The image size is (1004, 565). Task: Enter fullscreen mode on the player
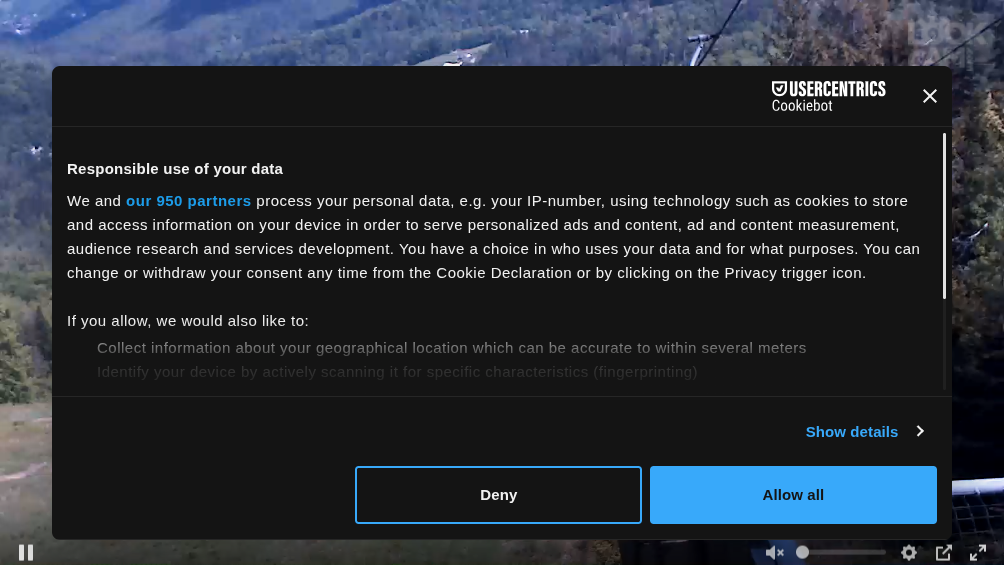978,552
